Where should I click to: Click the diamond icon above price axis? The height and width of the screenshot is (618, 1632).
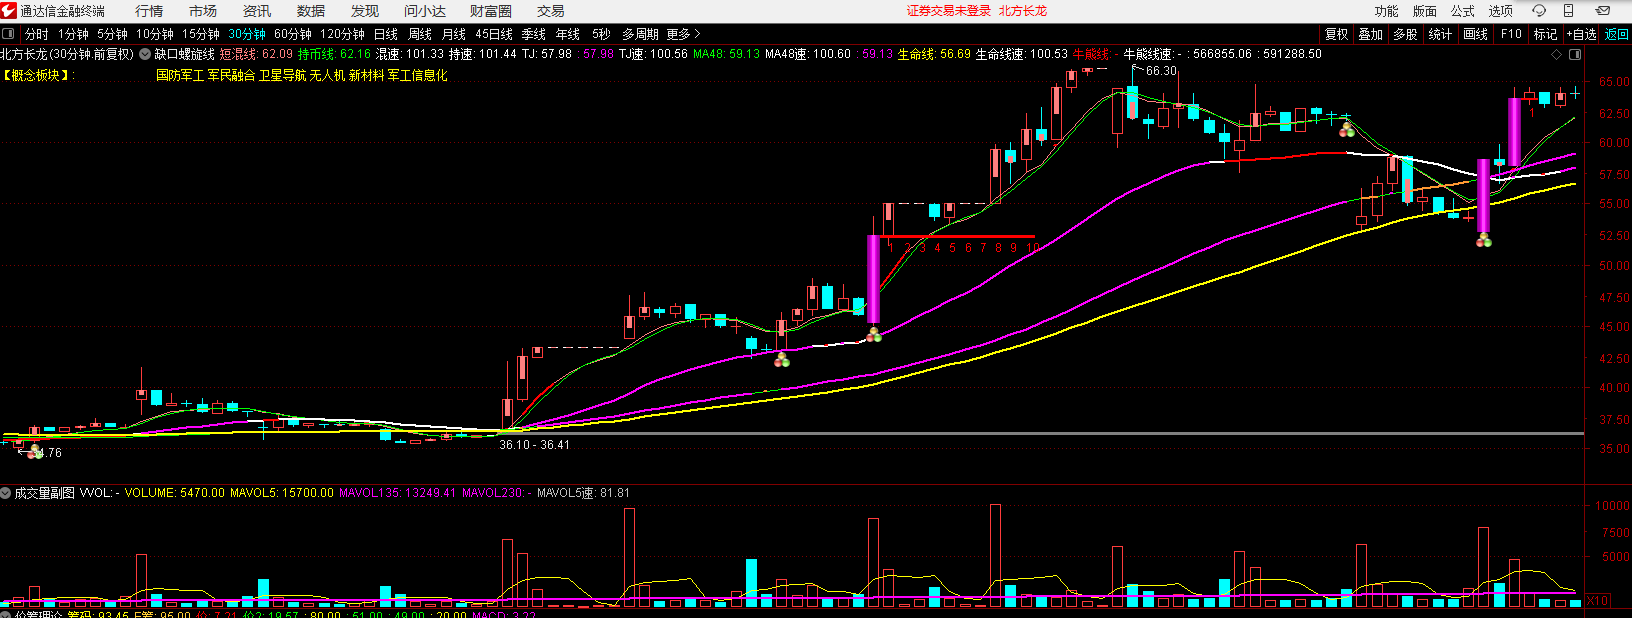click(x=1555, y=54)
